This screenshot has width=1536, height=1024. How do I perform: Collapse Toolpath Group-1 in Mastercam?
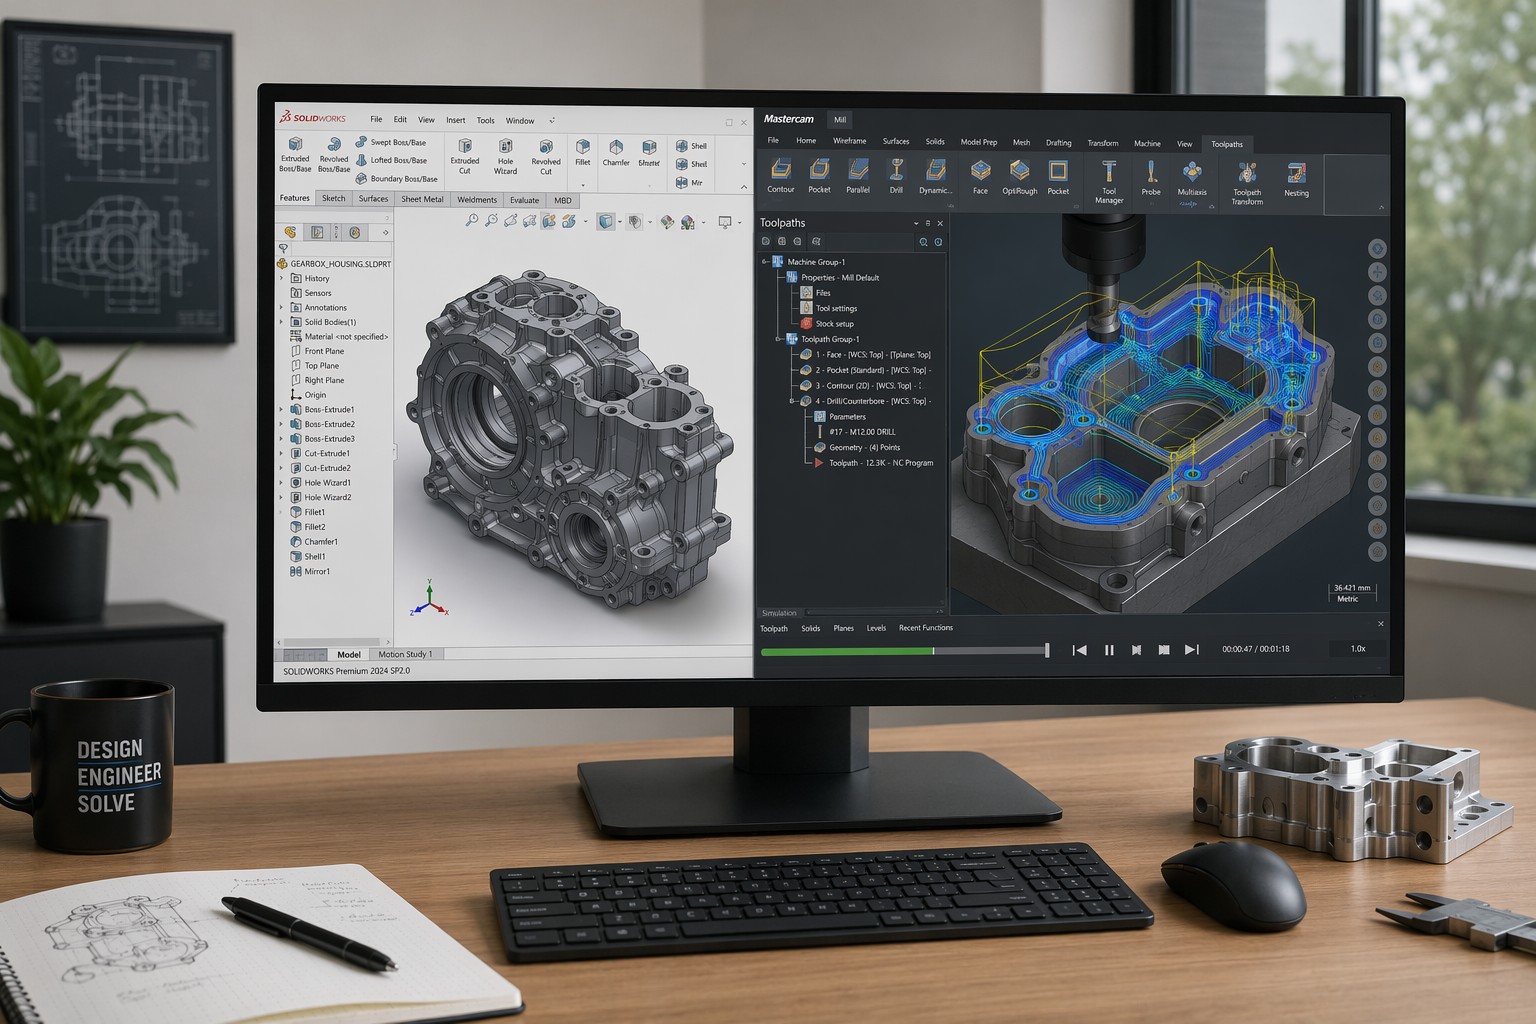pos(779,339)
